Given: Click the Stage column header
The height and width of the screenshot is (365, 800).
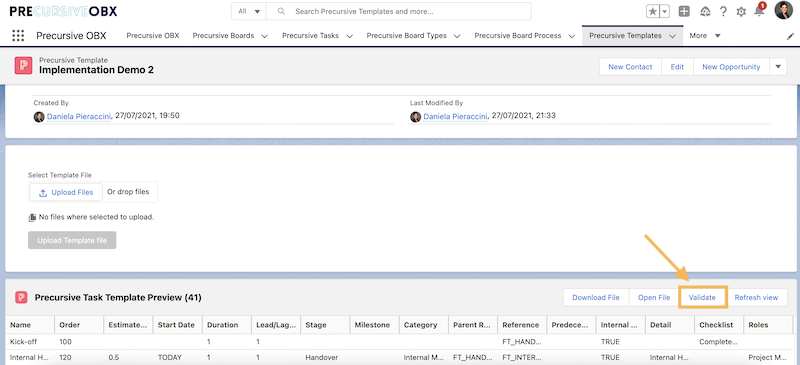Looking at the screenshot, I should click(x=326, y=325).
